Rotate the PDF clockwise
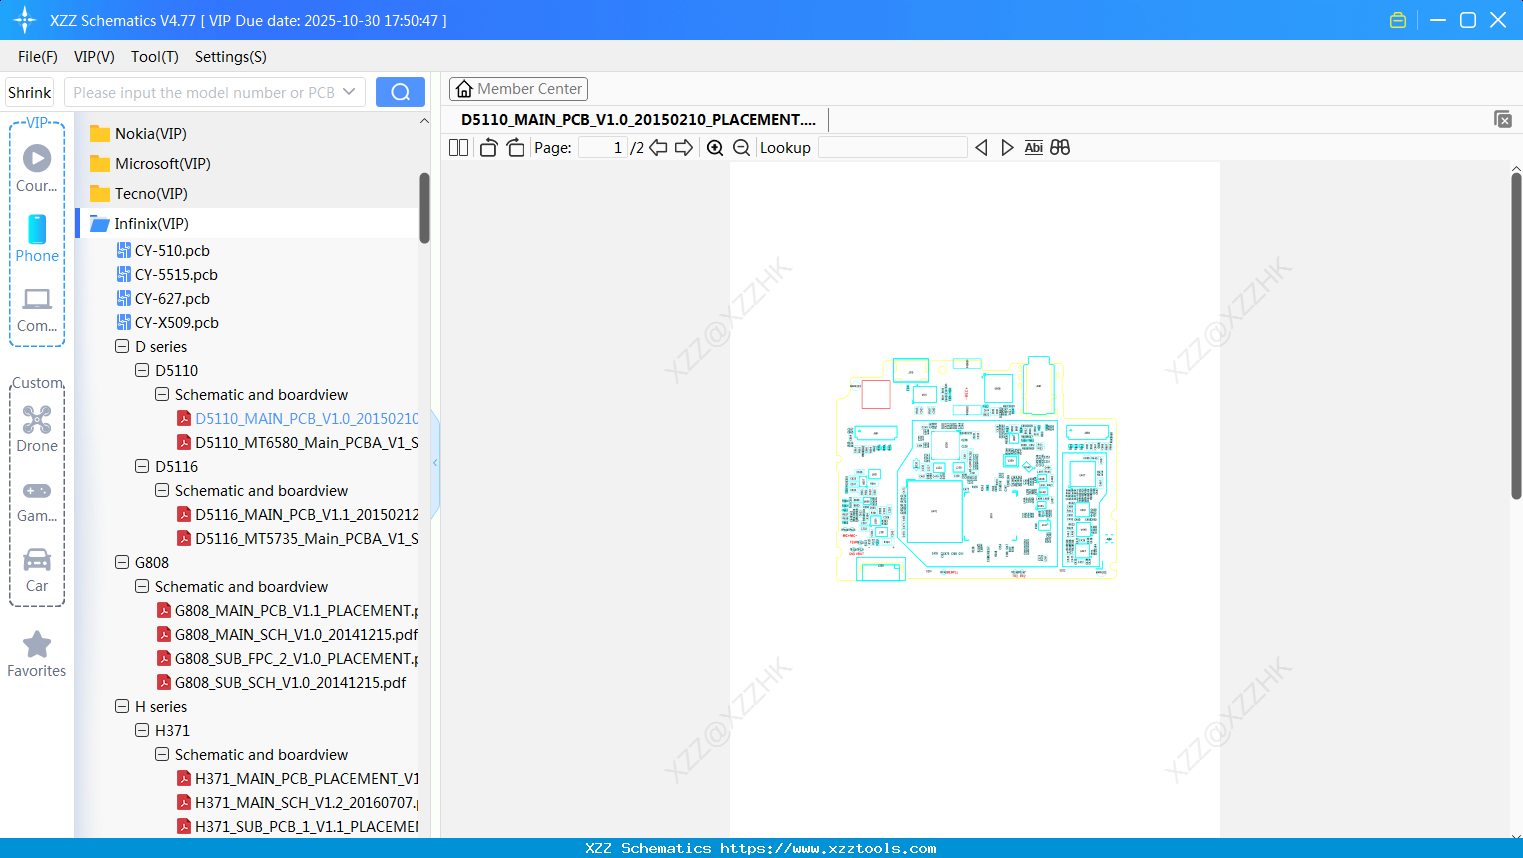 [515, 147]
